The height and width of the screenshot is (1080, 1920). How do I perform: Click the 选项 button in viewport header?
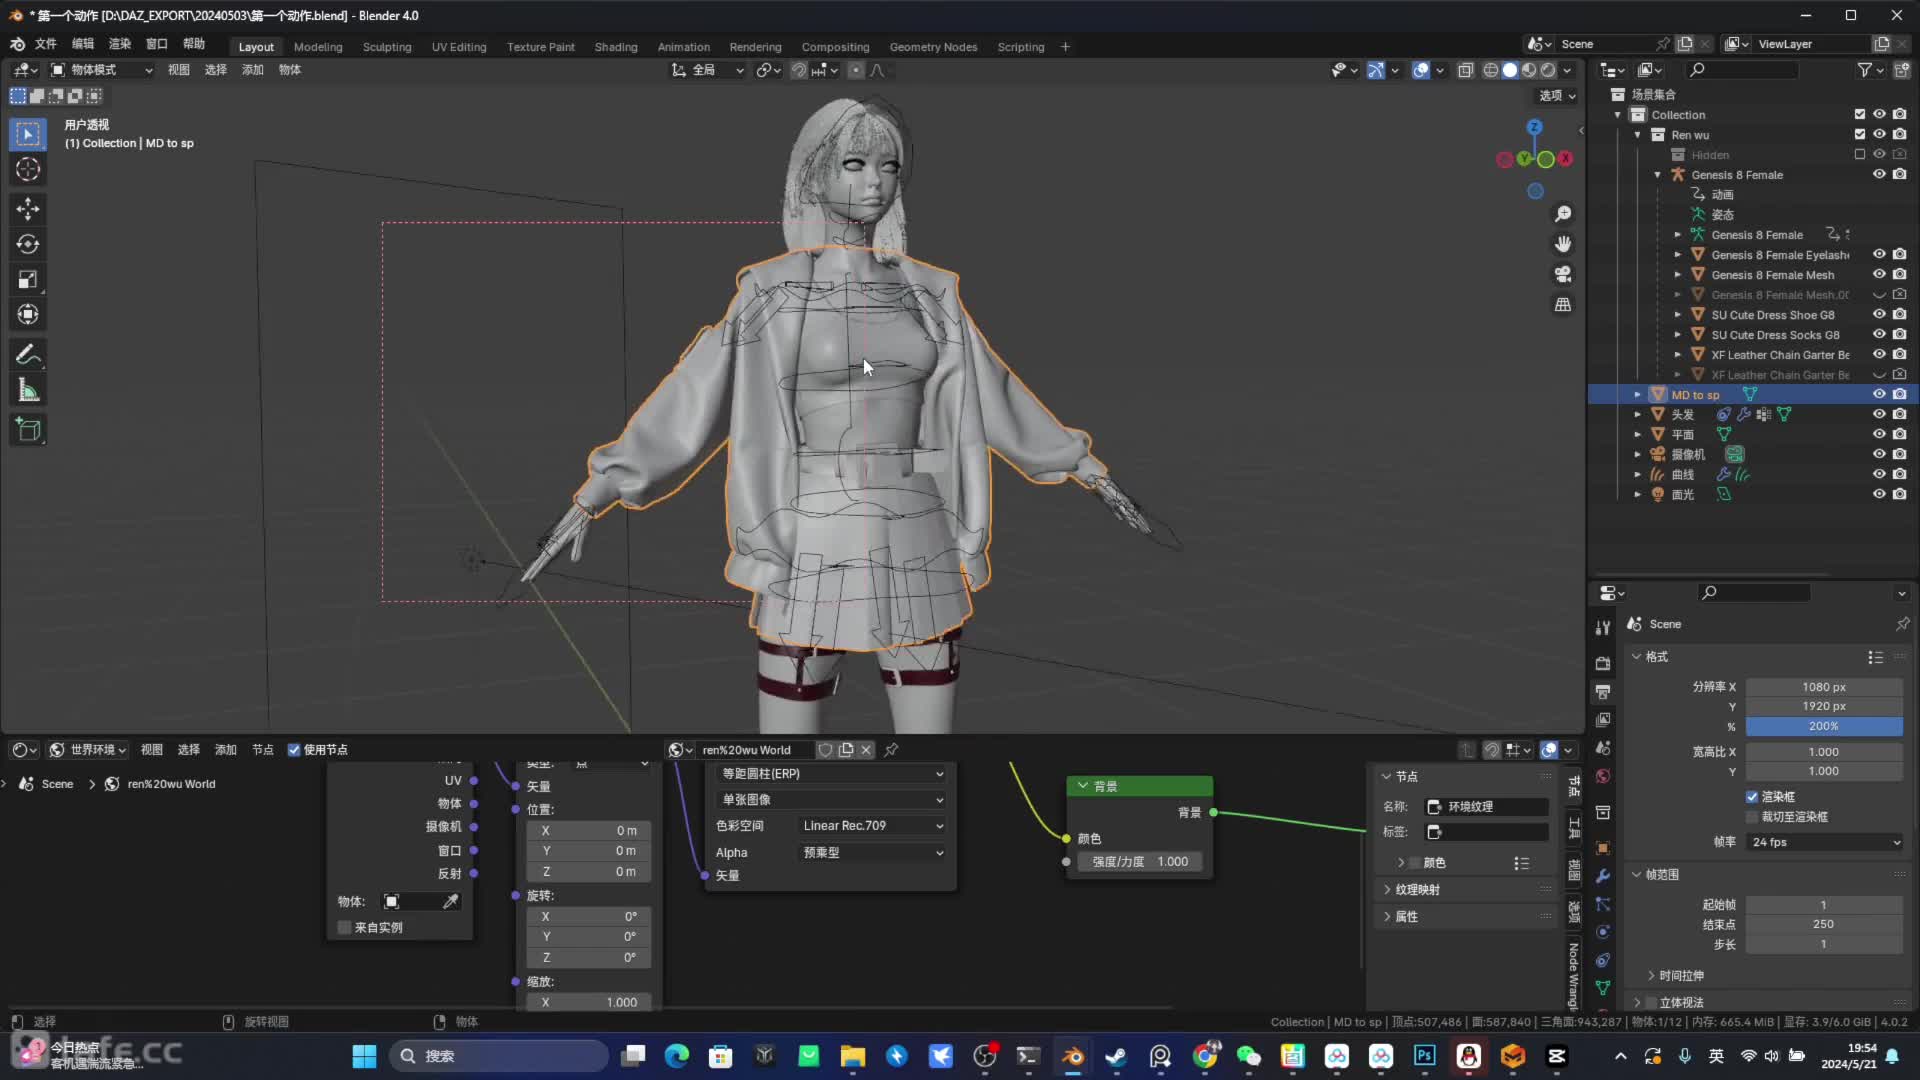pyautogui.click(x=1557, y=96)
